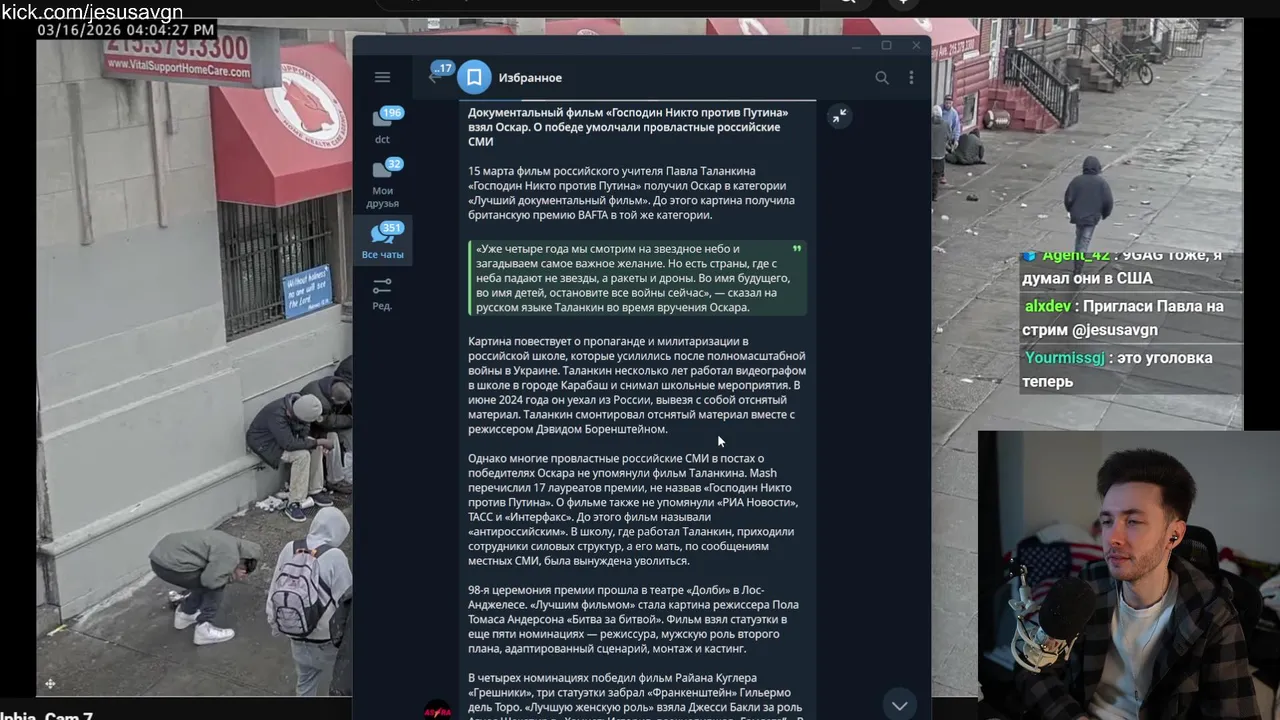Image resolution: width=1280 pixels, height=720 pixels.
Task: Open the three-dot chat options menu
Action: 911,77
